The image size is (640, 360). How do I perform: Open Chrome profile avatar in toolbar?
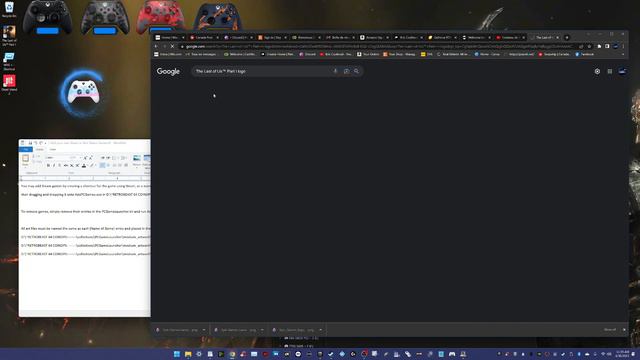(616, 47)
